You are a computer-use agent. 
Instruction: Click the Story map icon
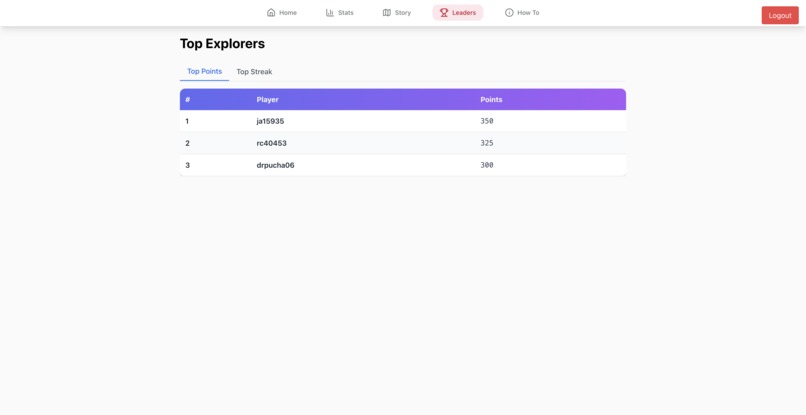pyautogui.click(x=387, y=12)
